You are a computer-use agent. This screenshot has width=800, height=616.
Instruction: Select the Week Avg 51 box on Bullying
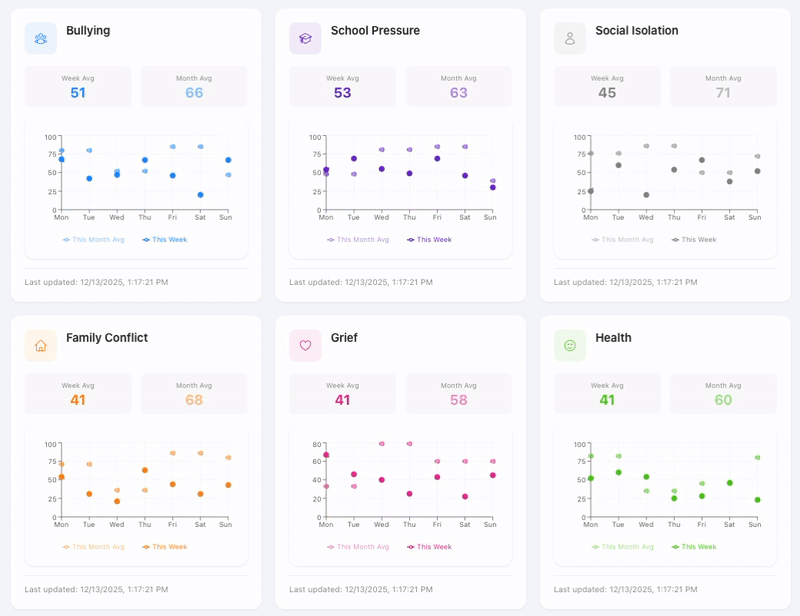click(77, 86)
